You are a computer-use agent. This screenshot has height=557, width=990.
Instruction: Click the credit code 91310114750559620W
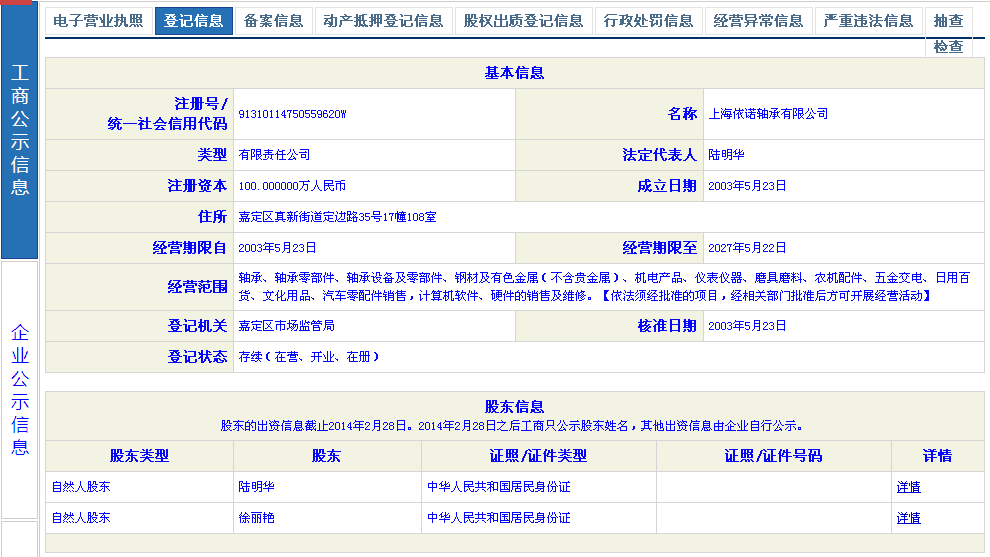point(292,114)
